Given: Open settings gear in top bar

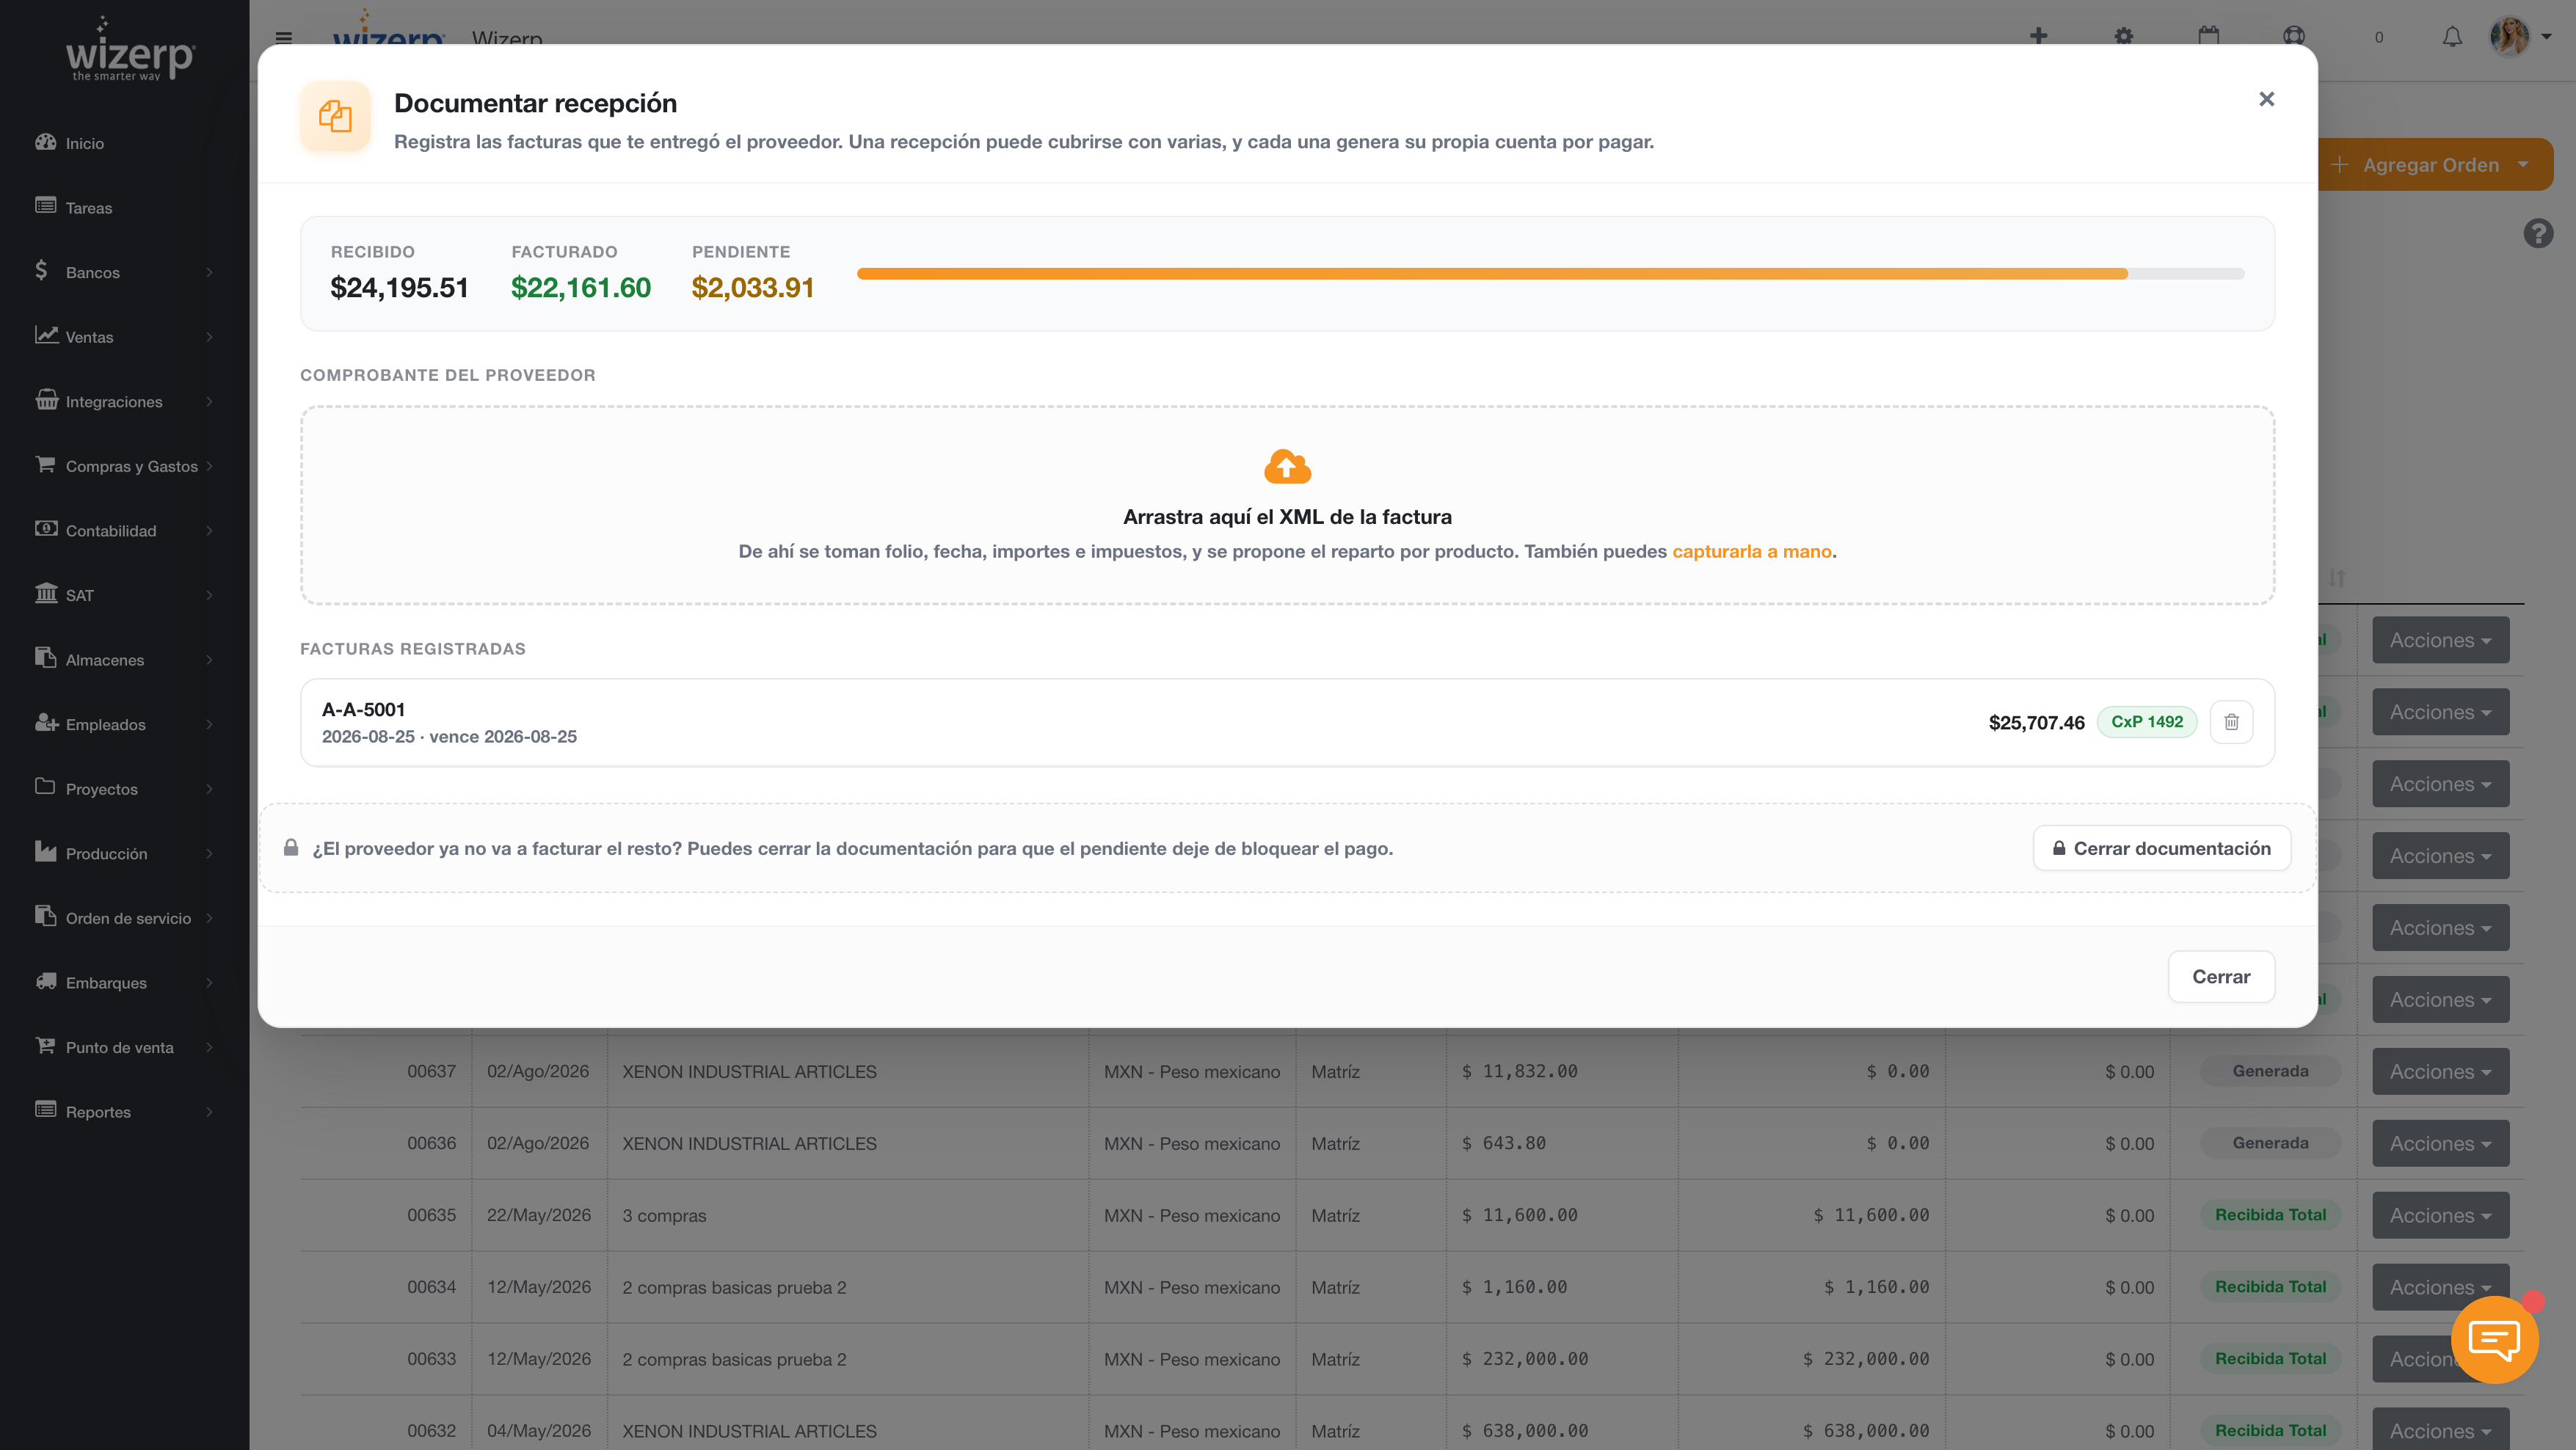Looking at the screenshot, I should (x=2124, y=37).
